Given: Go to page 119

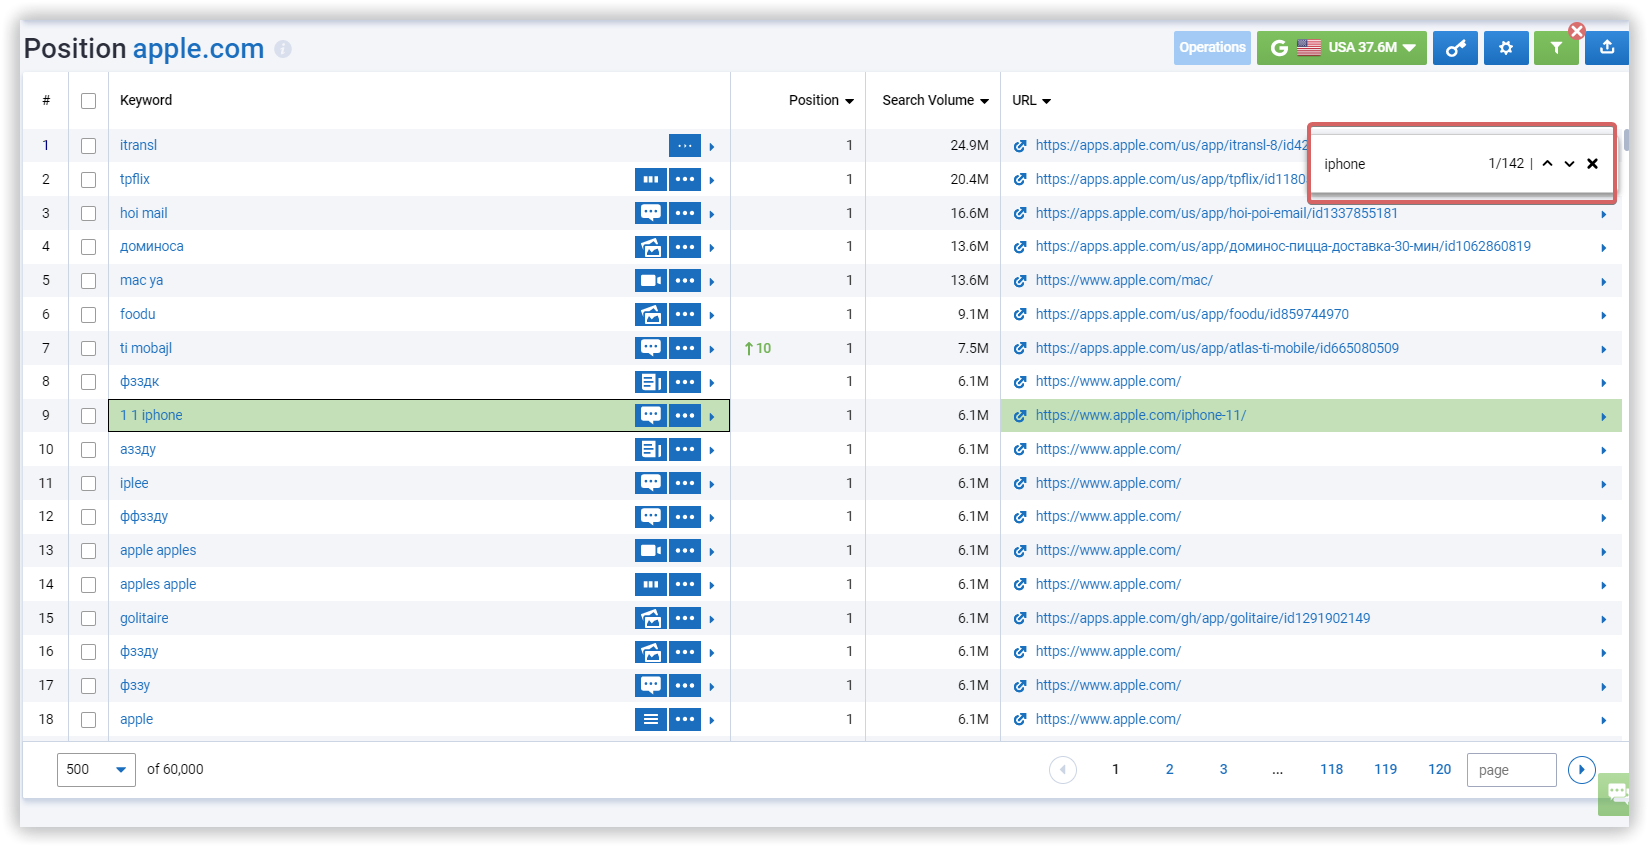Looking at the screenshot, I should pyautogui.click(x=1385, y=769).
